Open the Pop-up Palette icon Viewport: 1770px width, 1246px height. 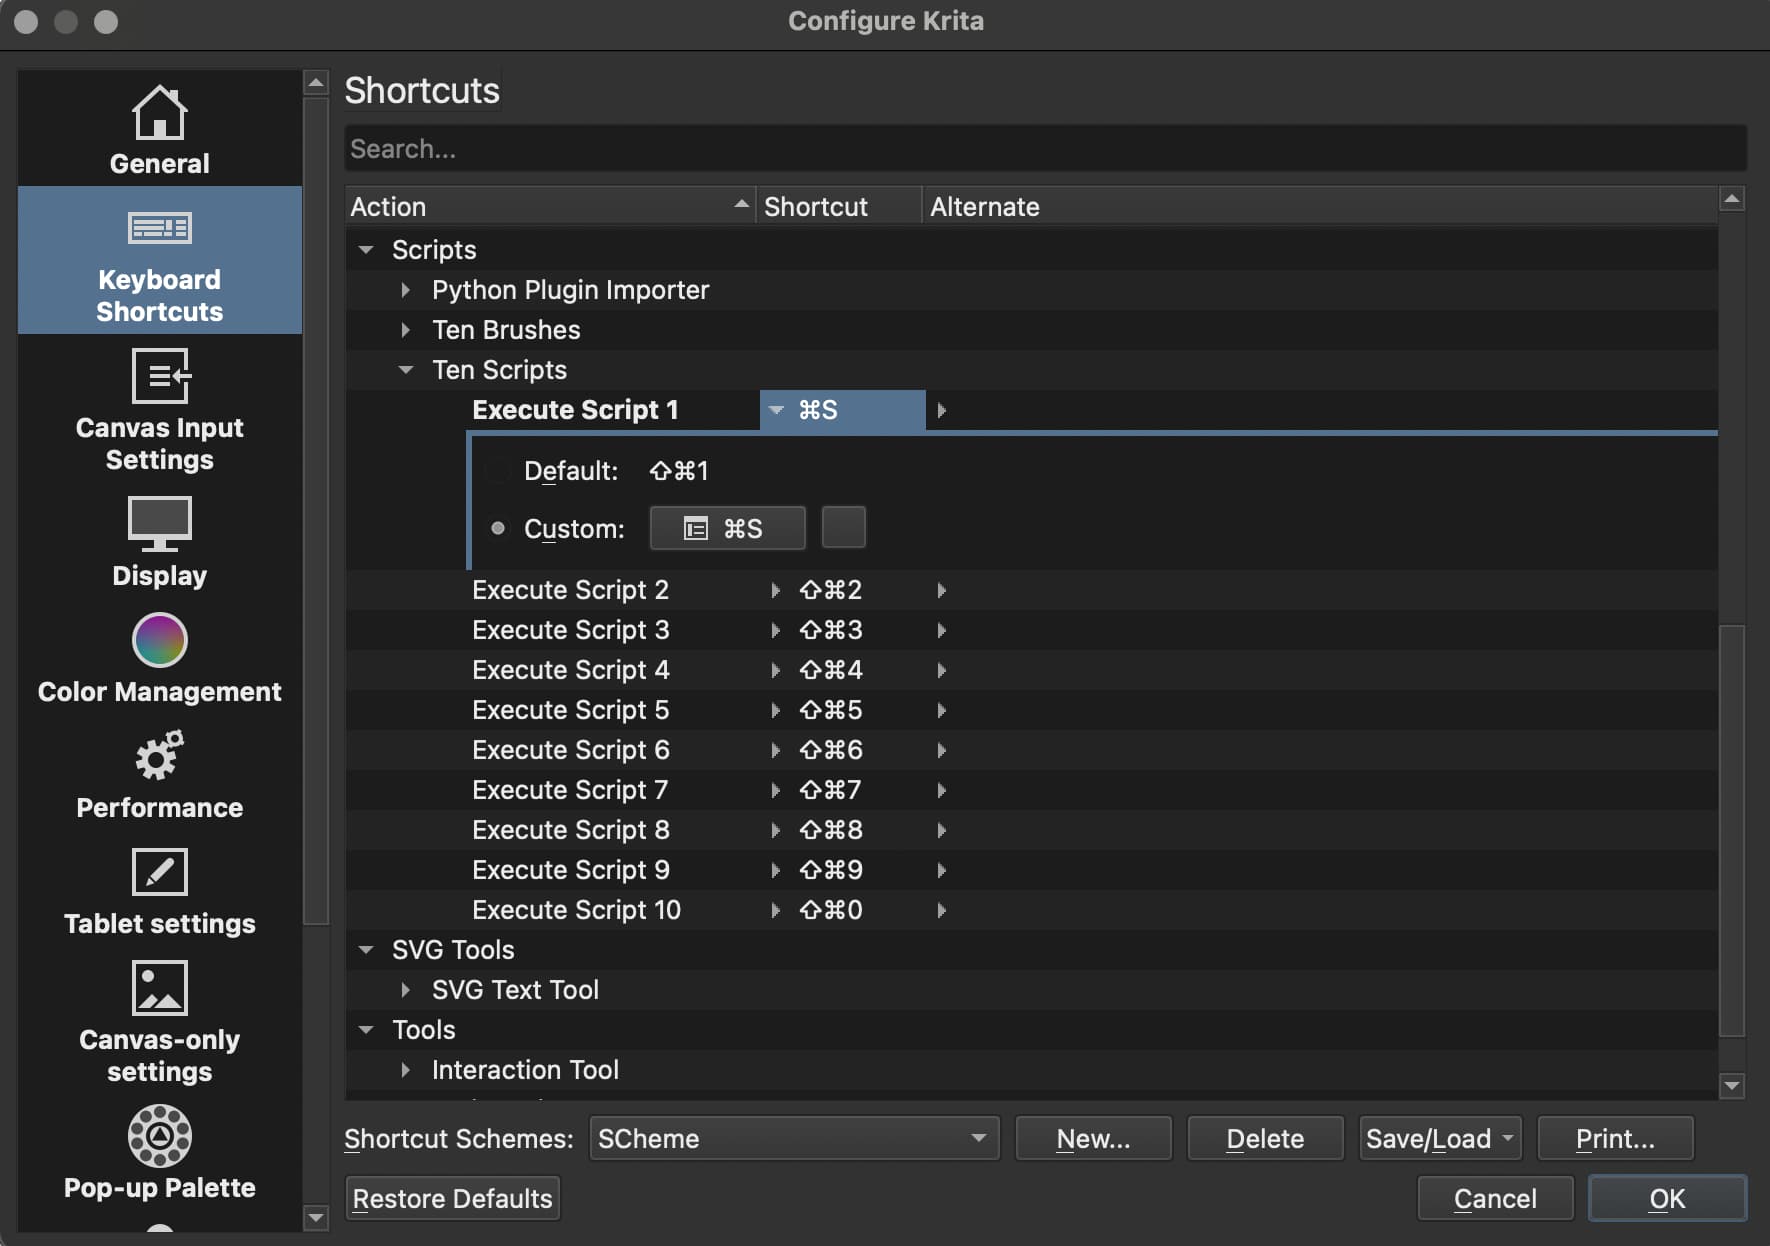click(159, 1136)
